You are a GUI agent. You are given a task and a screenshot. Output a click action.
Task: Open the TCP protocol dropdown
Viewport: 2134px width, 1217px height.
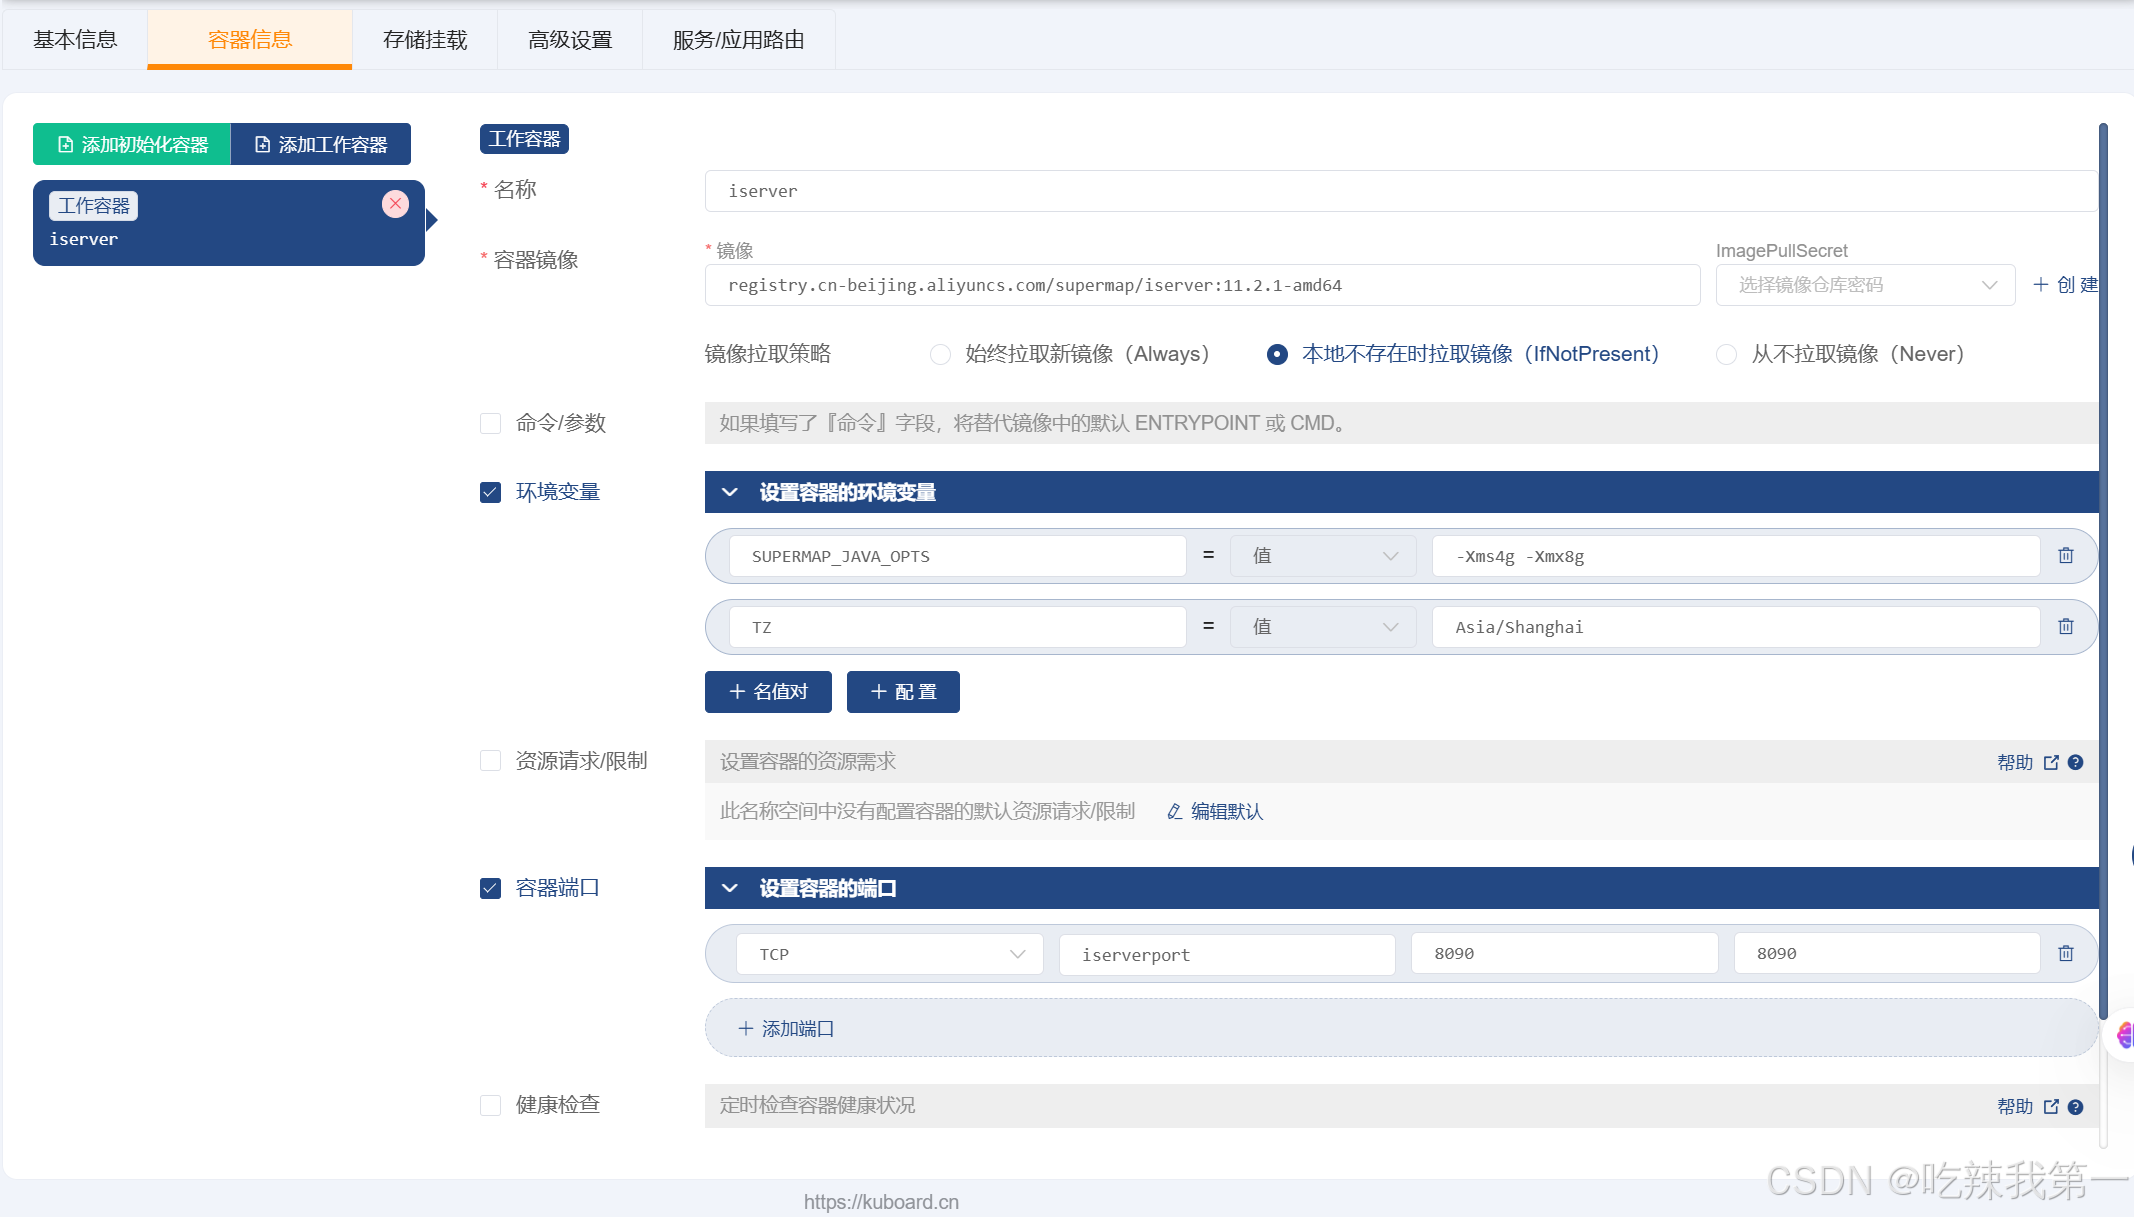pos(890,954)
